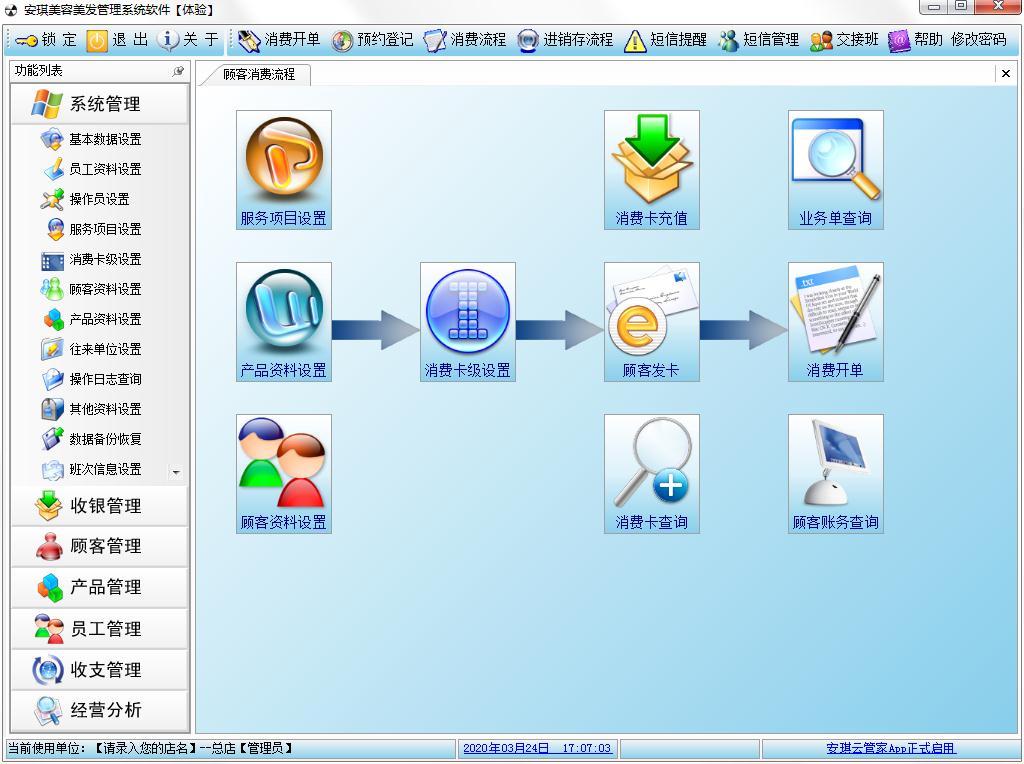Open 消费流程 from the toolbar

click(x=465, y=40)
